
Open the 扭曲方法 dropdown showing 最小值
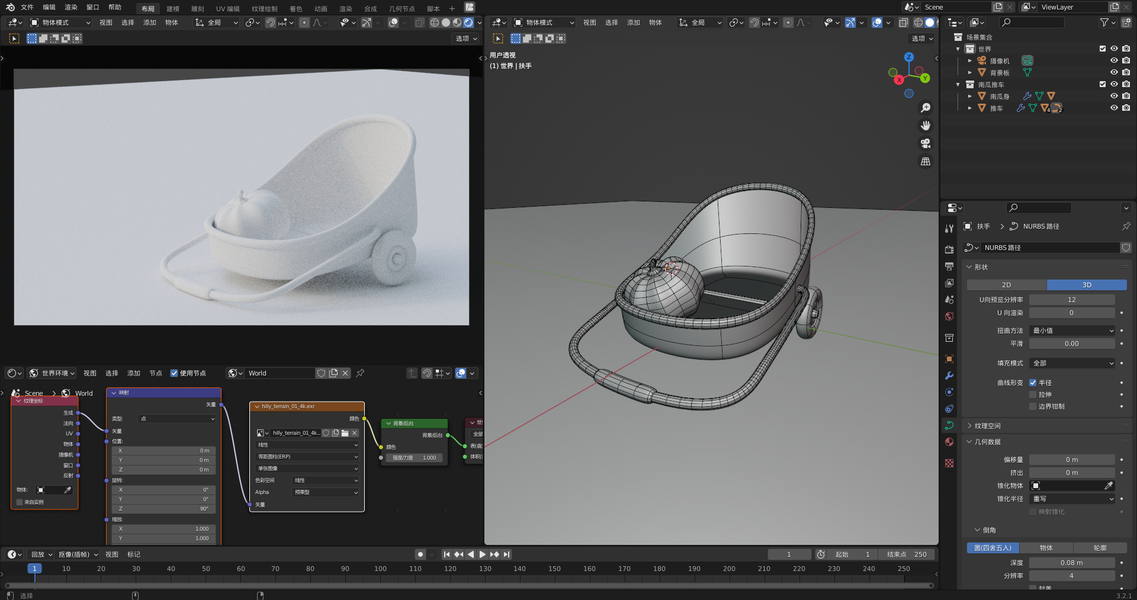pos(1071,330)
